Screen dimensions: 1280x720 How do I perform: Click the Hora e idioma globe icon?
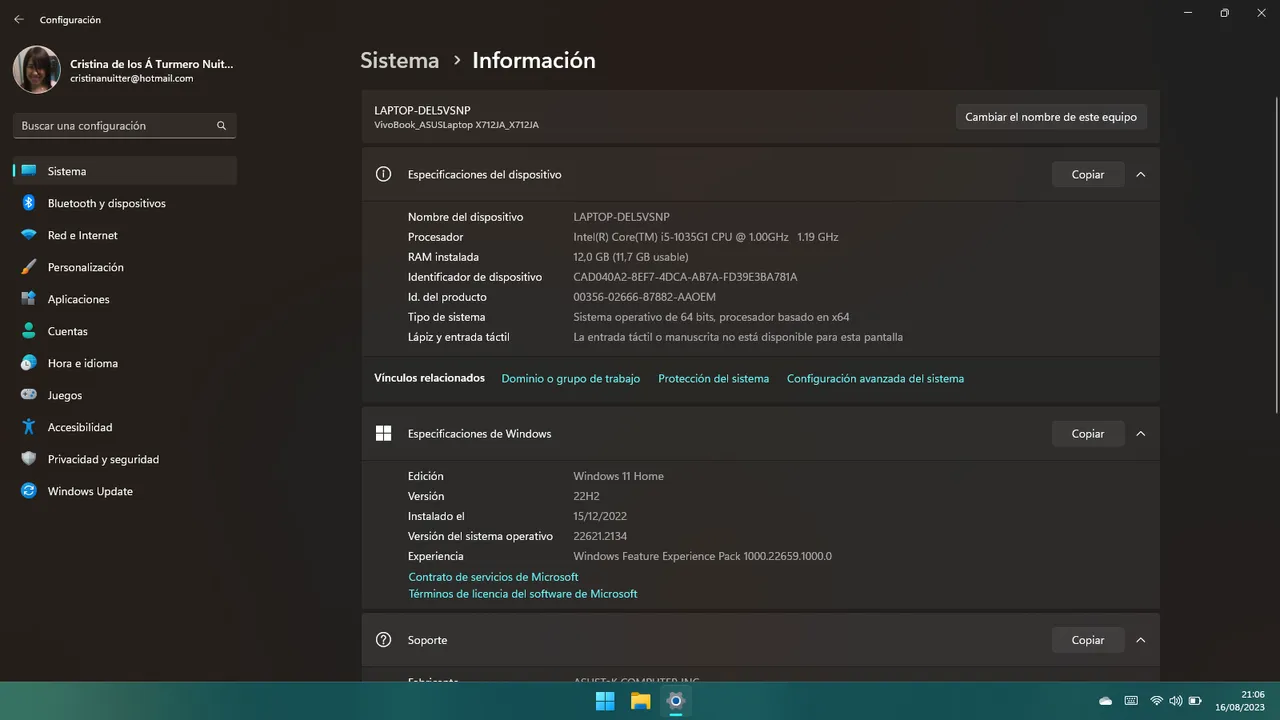tap(29, 363)
